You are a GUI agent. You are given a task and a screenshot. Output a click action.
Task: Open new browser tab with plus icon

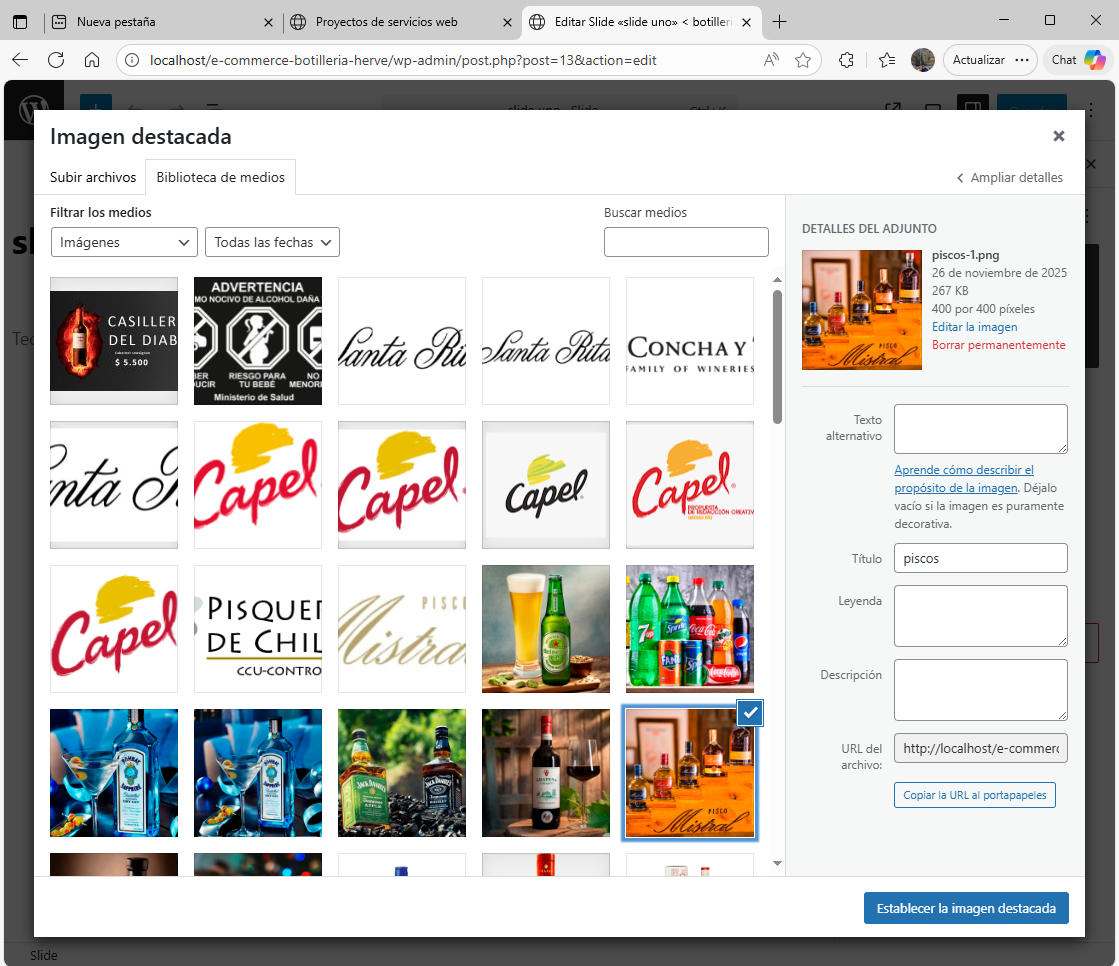[x=780, y=22]
